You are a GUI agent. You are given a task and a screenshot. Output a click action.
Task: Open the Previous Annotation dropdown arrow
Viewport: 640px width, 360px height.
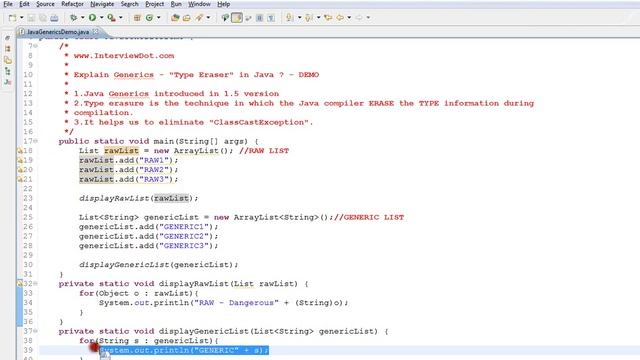(x=318, y=18)
